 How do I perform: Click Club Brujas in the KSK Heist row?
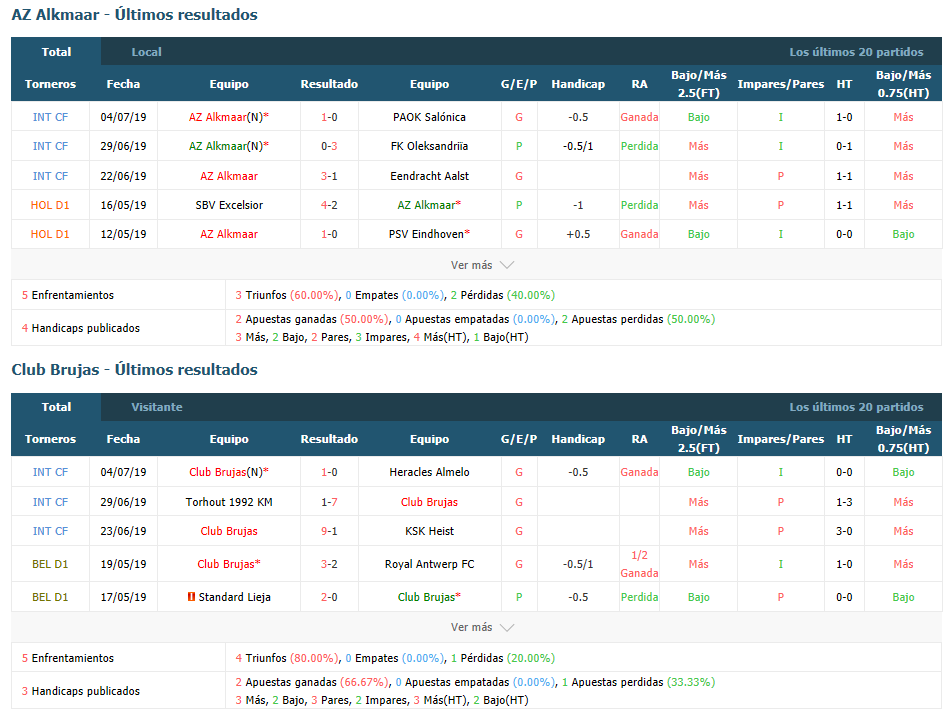pyautogui.click(x=229, y=531)
